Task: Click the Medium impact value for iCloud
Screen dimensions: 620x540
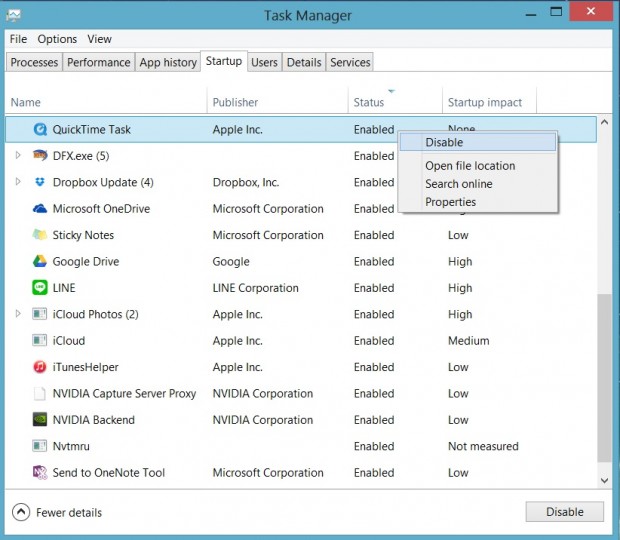Action: click(469, 340)
